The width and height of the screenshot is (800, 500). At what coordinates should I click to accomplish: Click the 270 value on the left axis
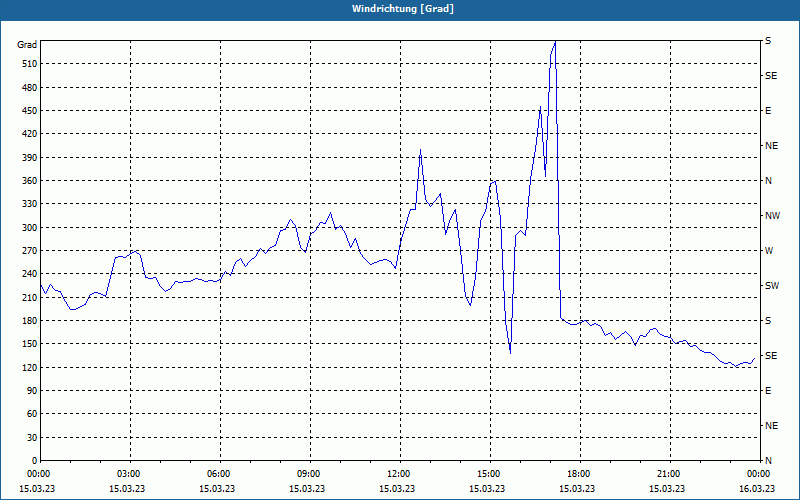click(x=30, y=251)
